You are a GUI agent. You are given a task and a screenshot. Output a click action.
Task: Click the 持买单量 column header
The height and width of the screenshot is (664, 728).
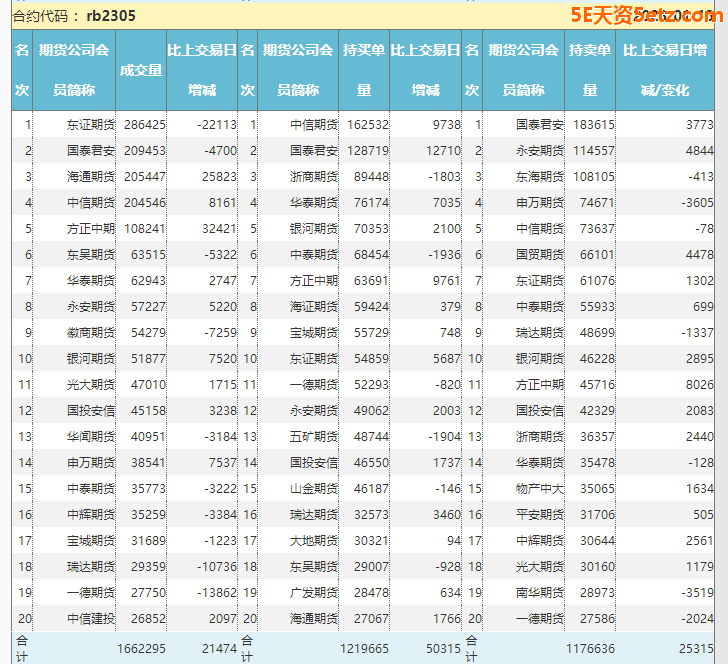click(364, 70)
